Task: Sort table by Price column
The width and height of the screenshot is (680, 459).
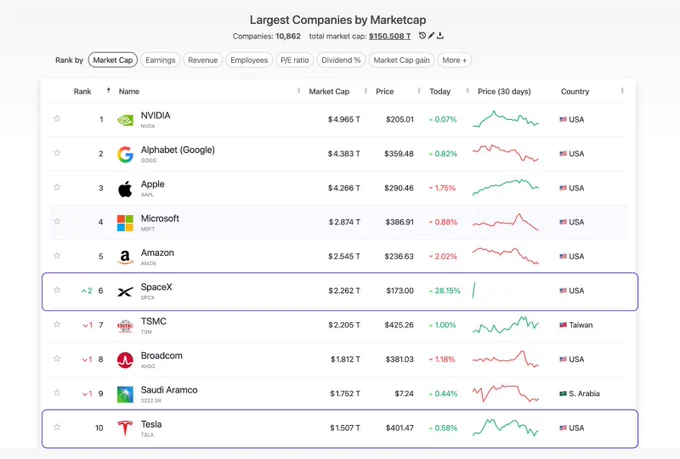Action: [419, 91]
